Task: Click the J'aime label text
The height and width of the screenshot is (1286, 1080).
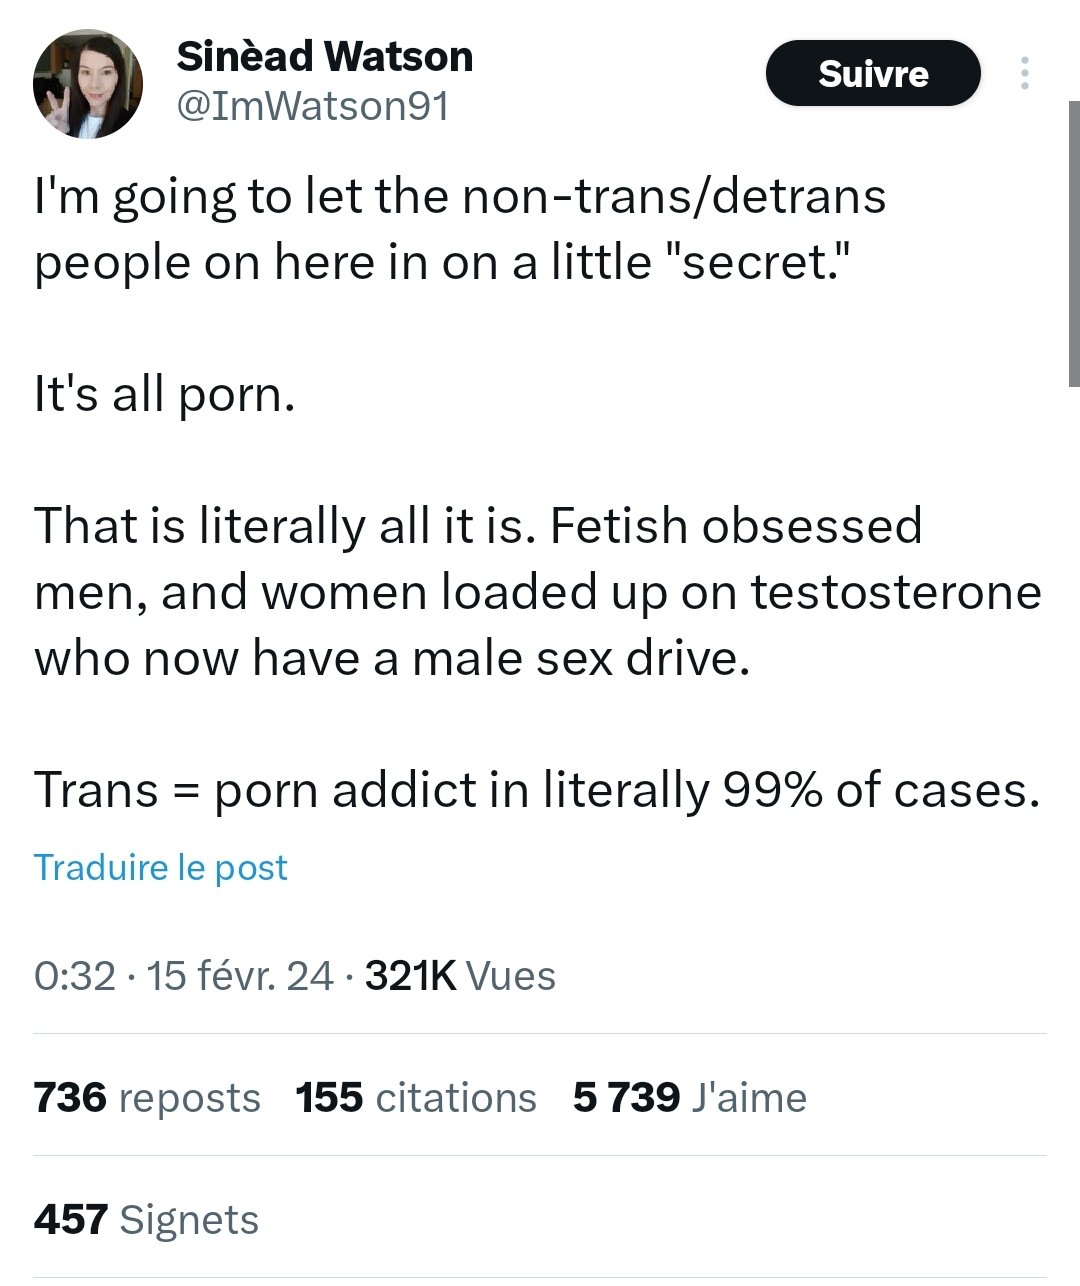Action: click(749, 1097)
